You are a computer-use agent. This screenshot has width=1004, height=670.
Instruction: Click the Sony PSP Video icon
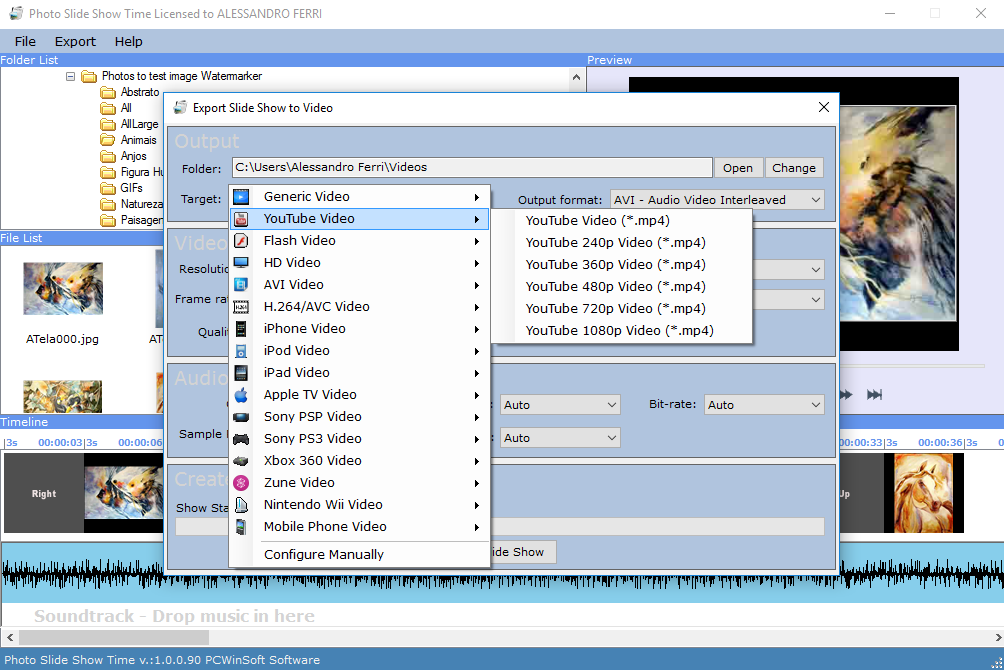241,417
